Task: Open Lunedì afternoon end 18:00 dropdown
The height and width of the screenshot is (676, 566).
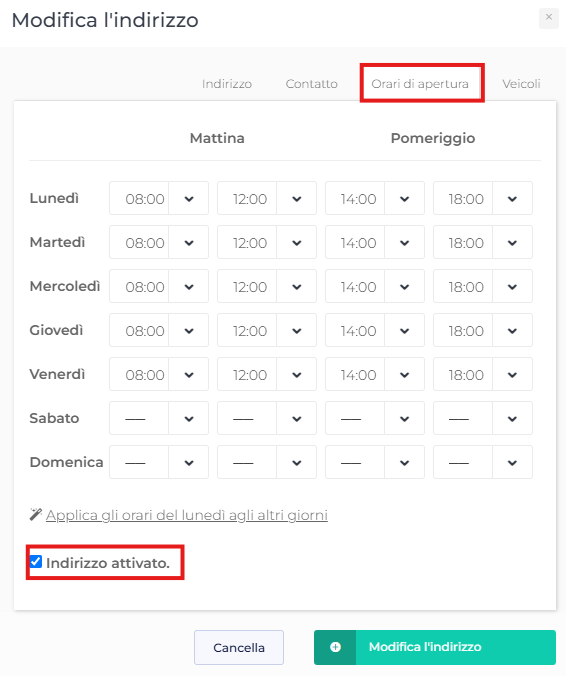Action: pos(483,198)
